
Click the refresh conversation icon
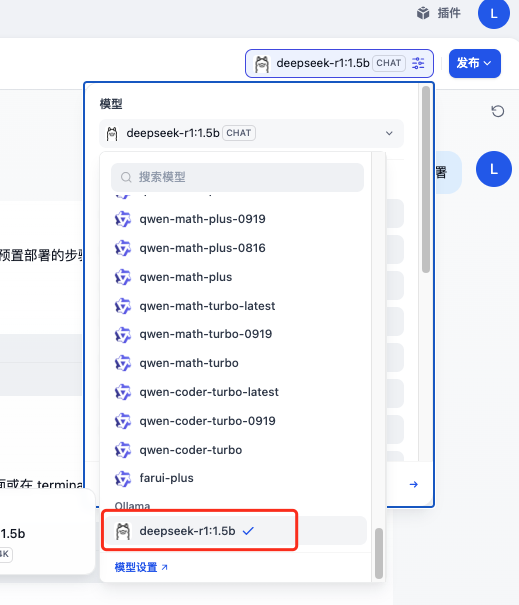497,111
